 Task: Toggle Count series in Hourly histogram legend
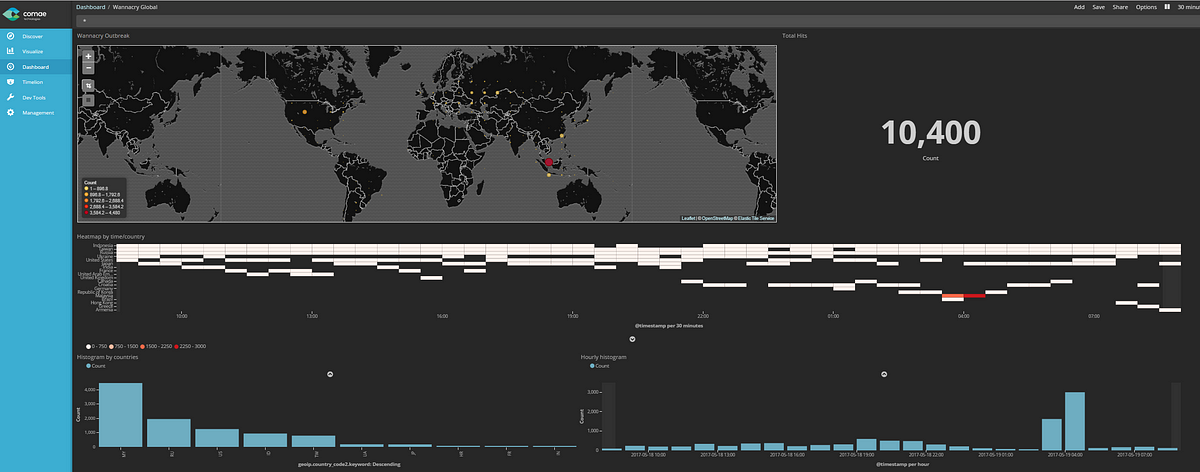tap(600, 366)
